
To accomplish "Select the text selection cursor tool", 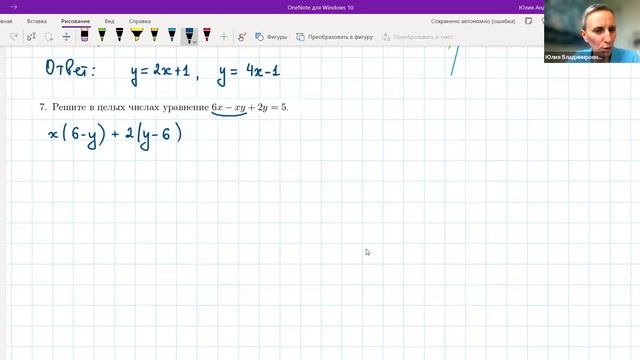I will click(31, 37).
